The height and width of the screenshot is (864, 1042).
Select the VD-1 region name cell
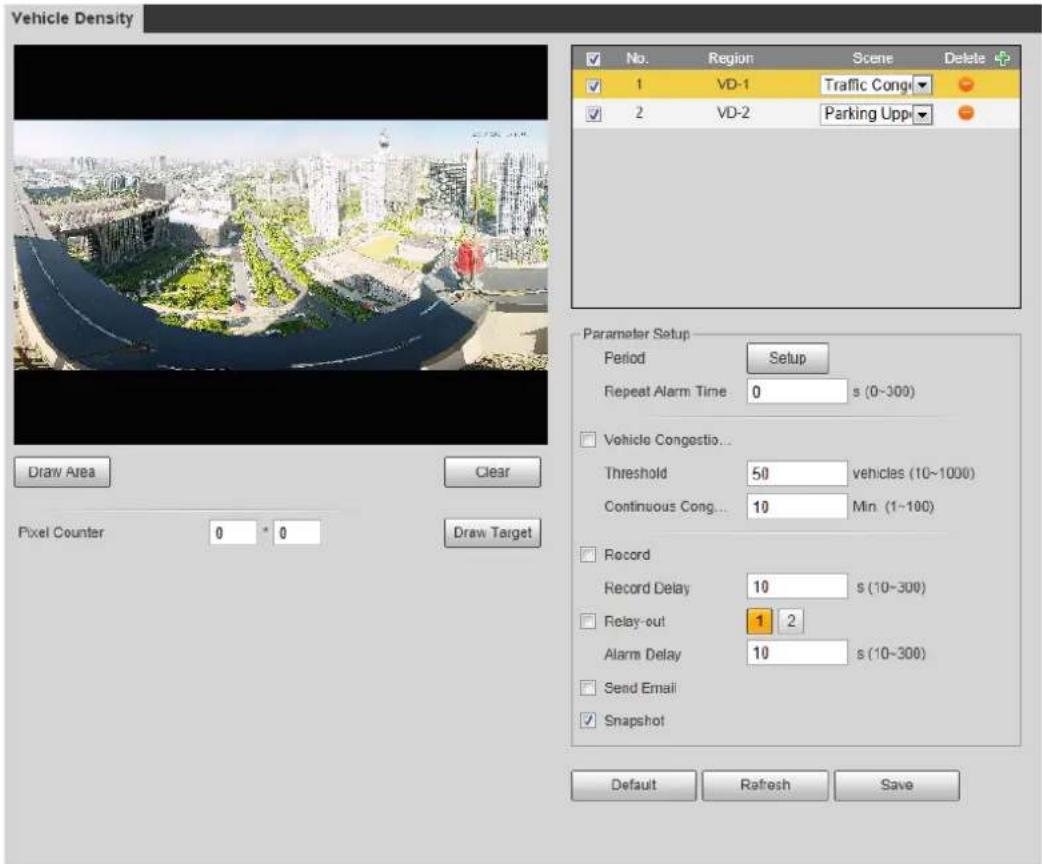tap(733, 84)
